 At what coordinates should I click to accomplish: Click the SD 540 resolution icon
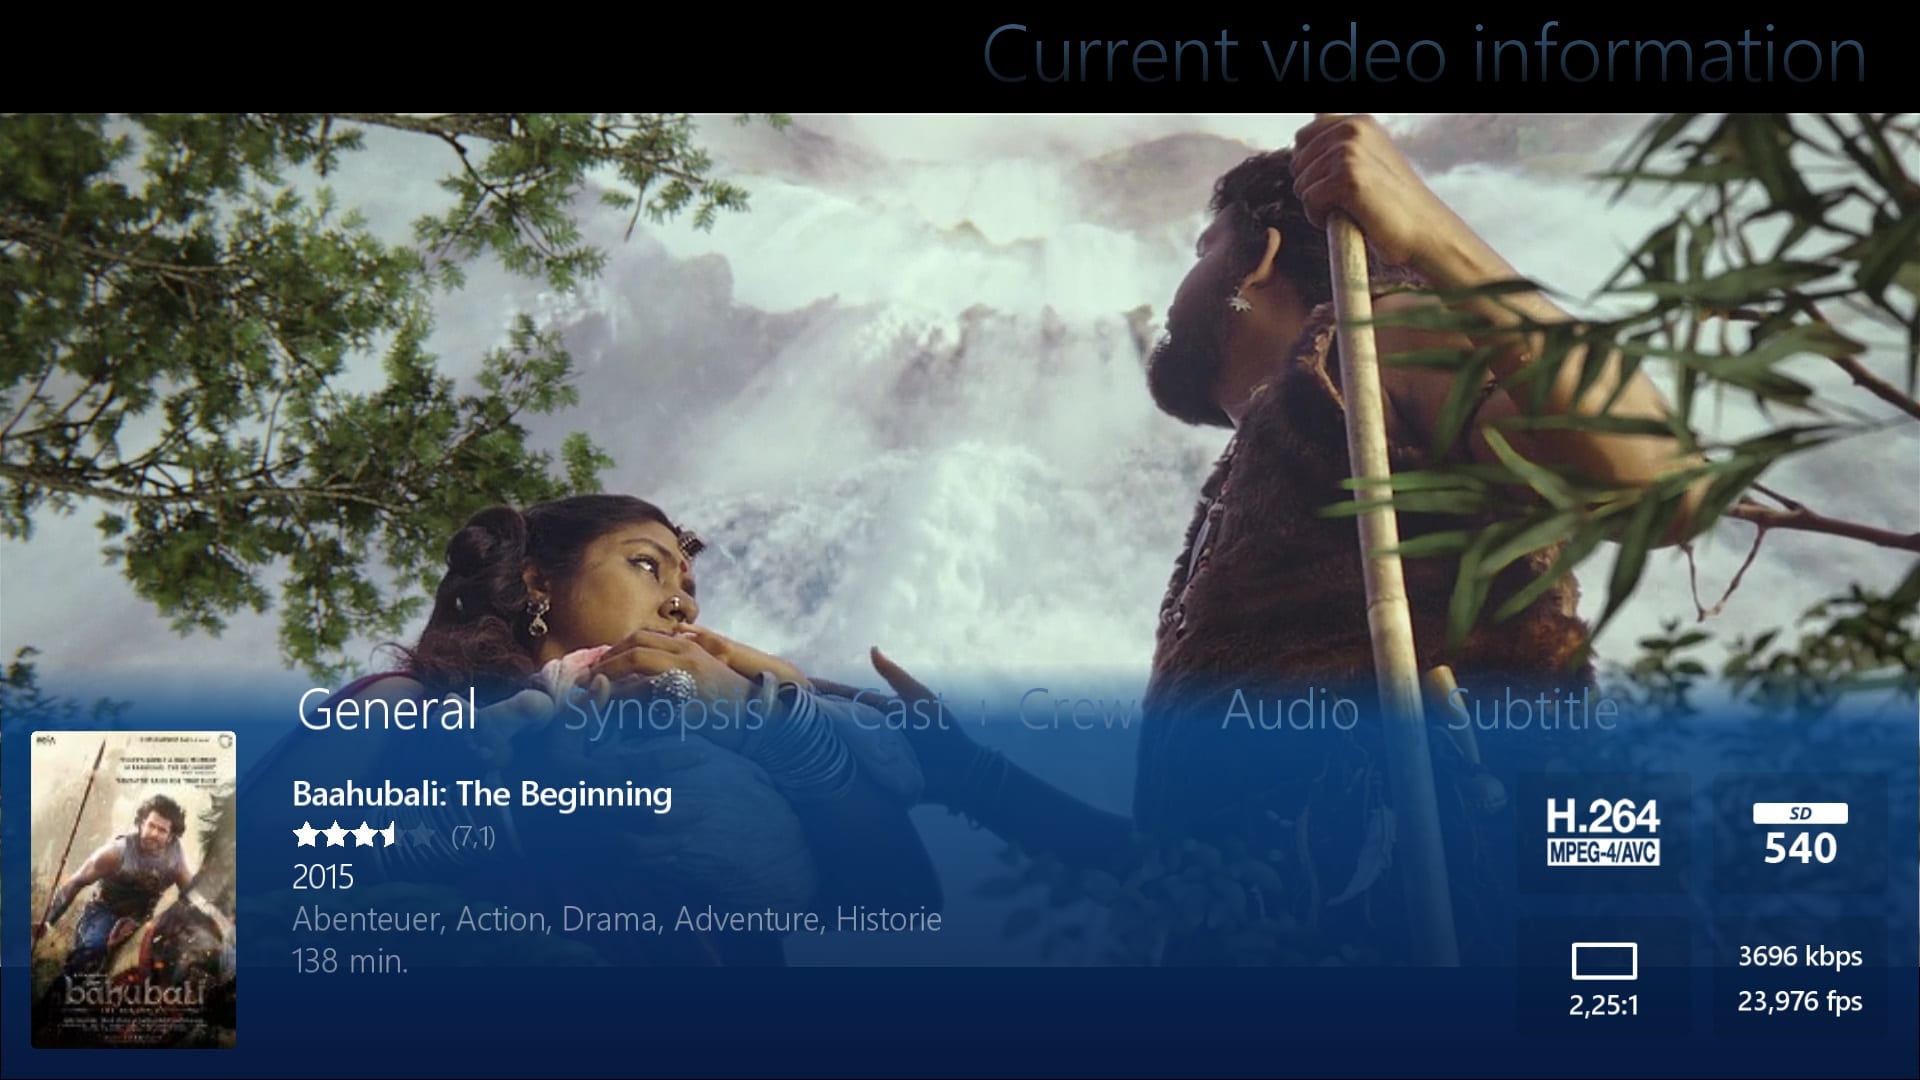point(1800,834)
